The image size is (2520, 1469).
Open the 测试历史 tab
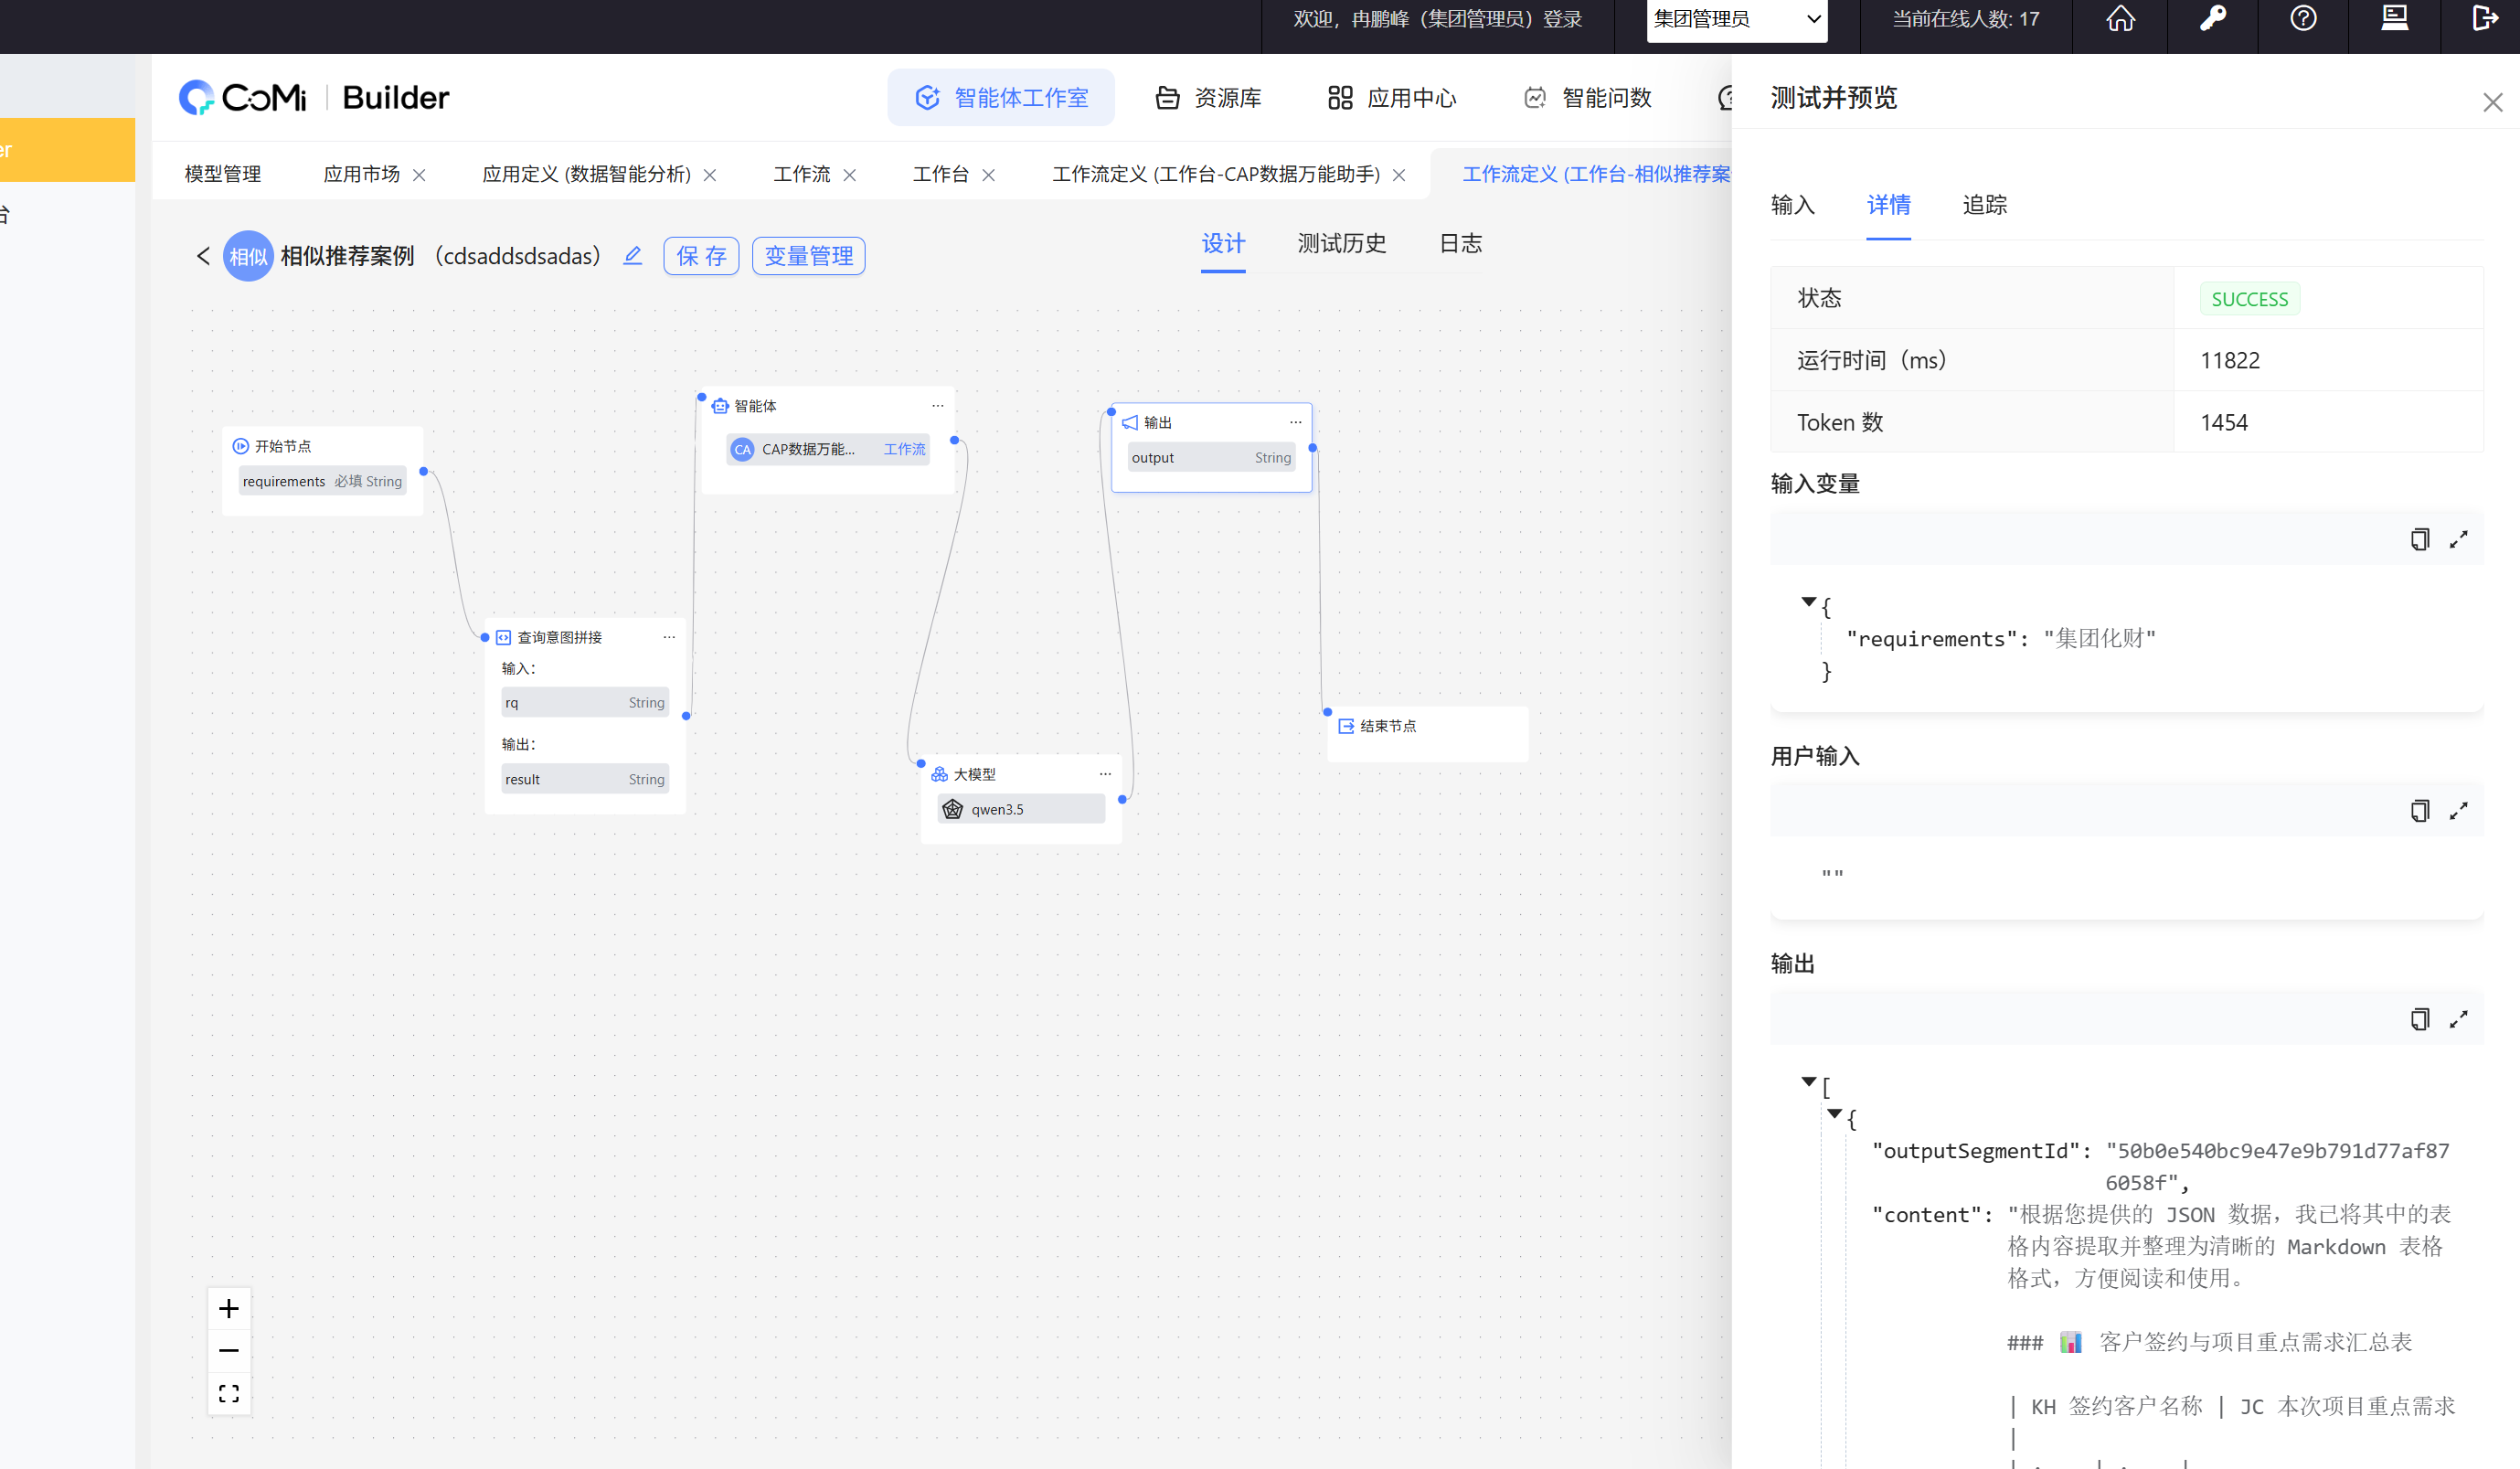coord(1341,244)
